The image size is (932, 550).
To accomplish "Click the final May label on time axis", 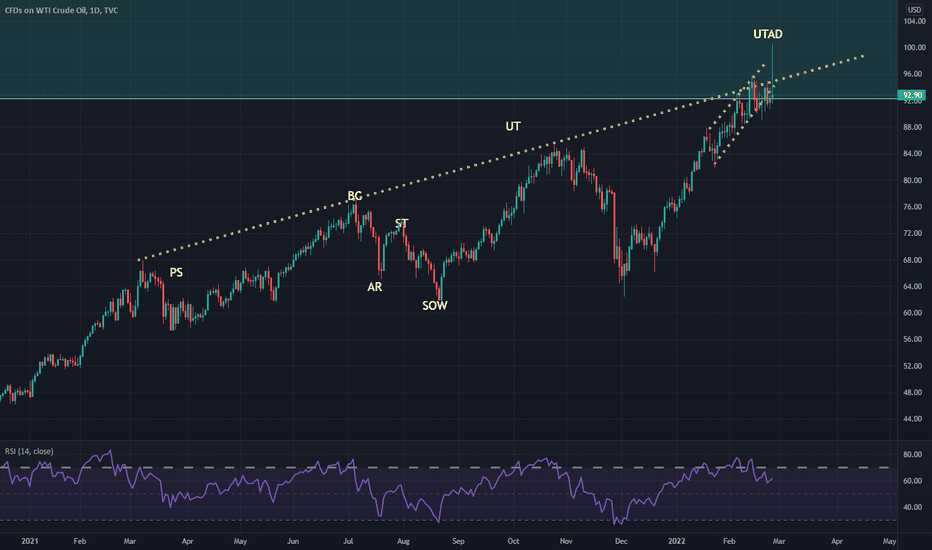I will pos(889,541).
